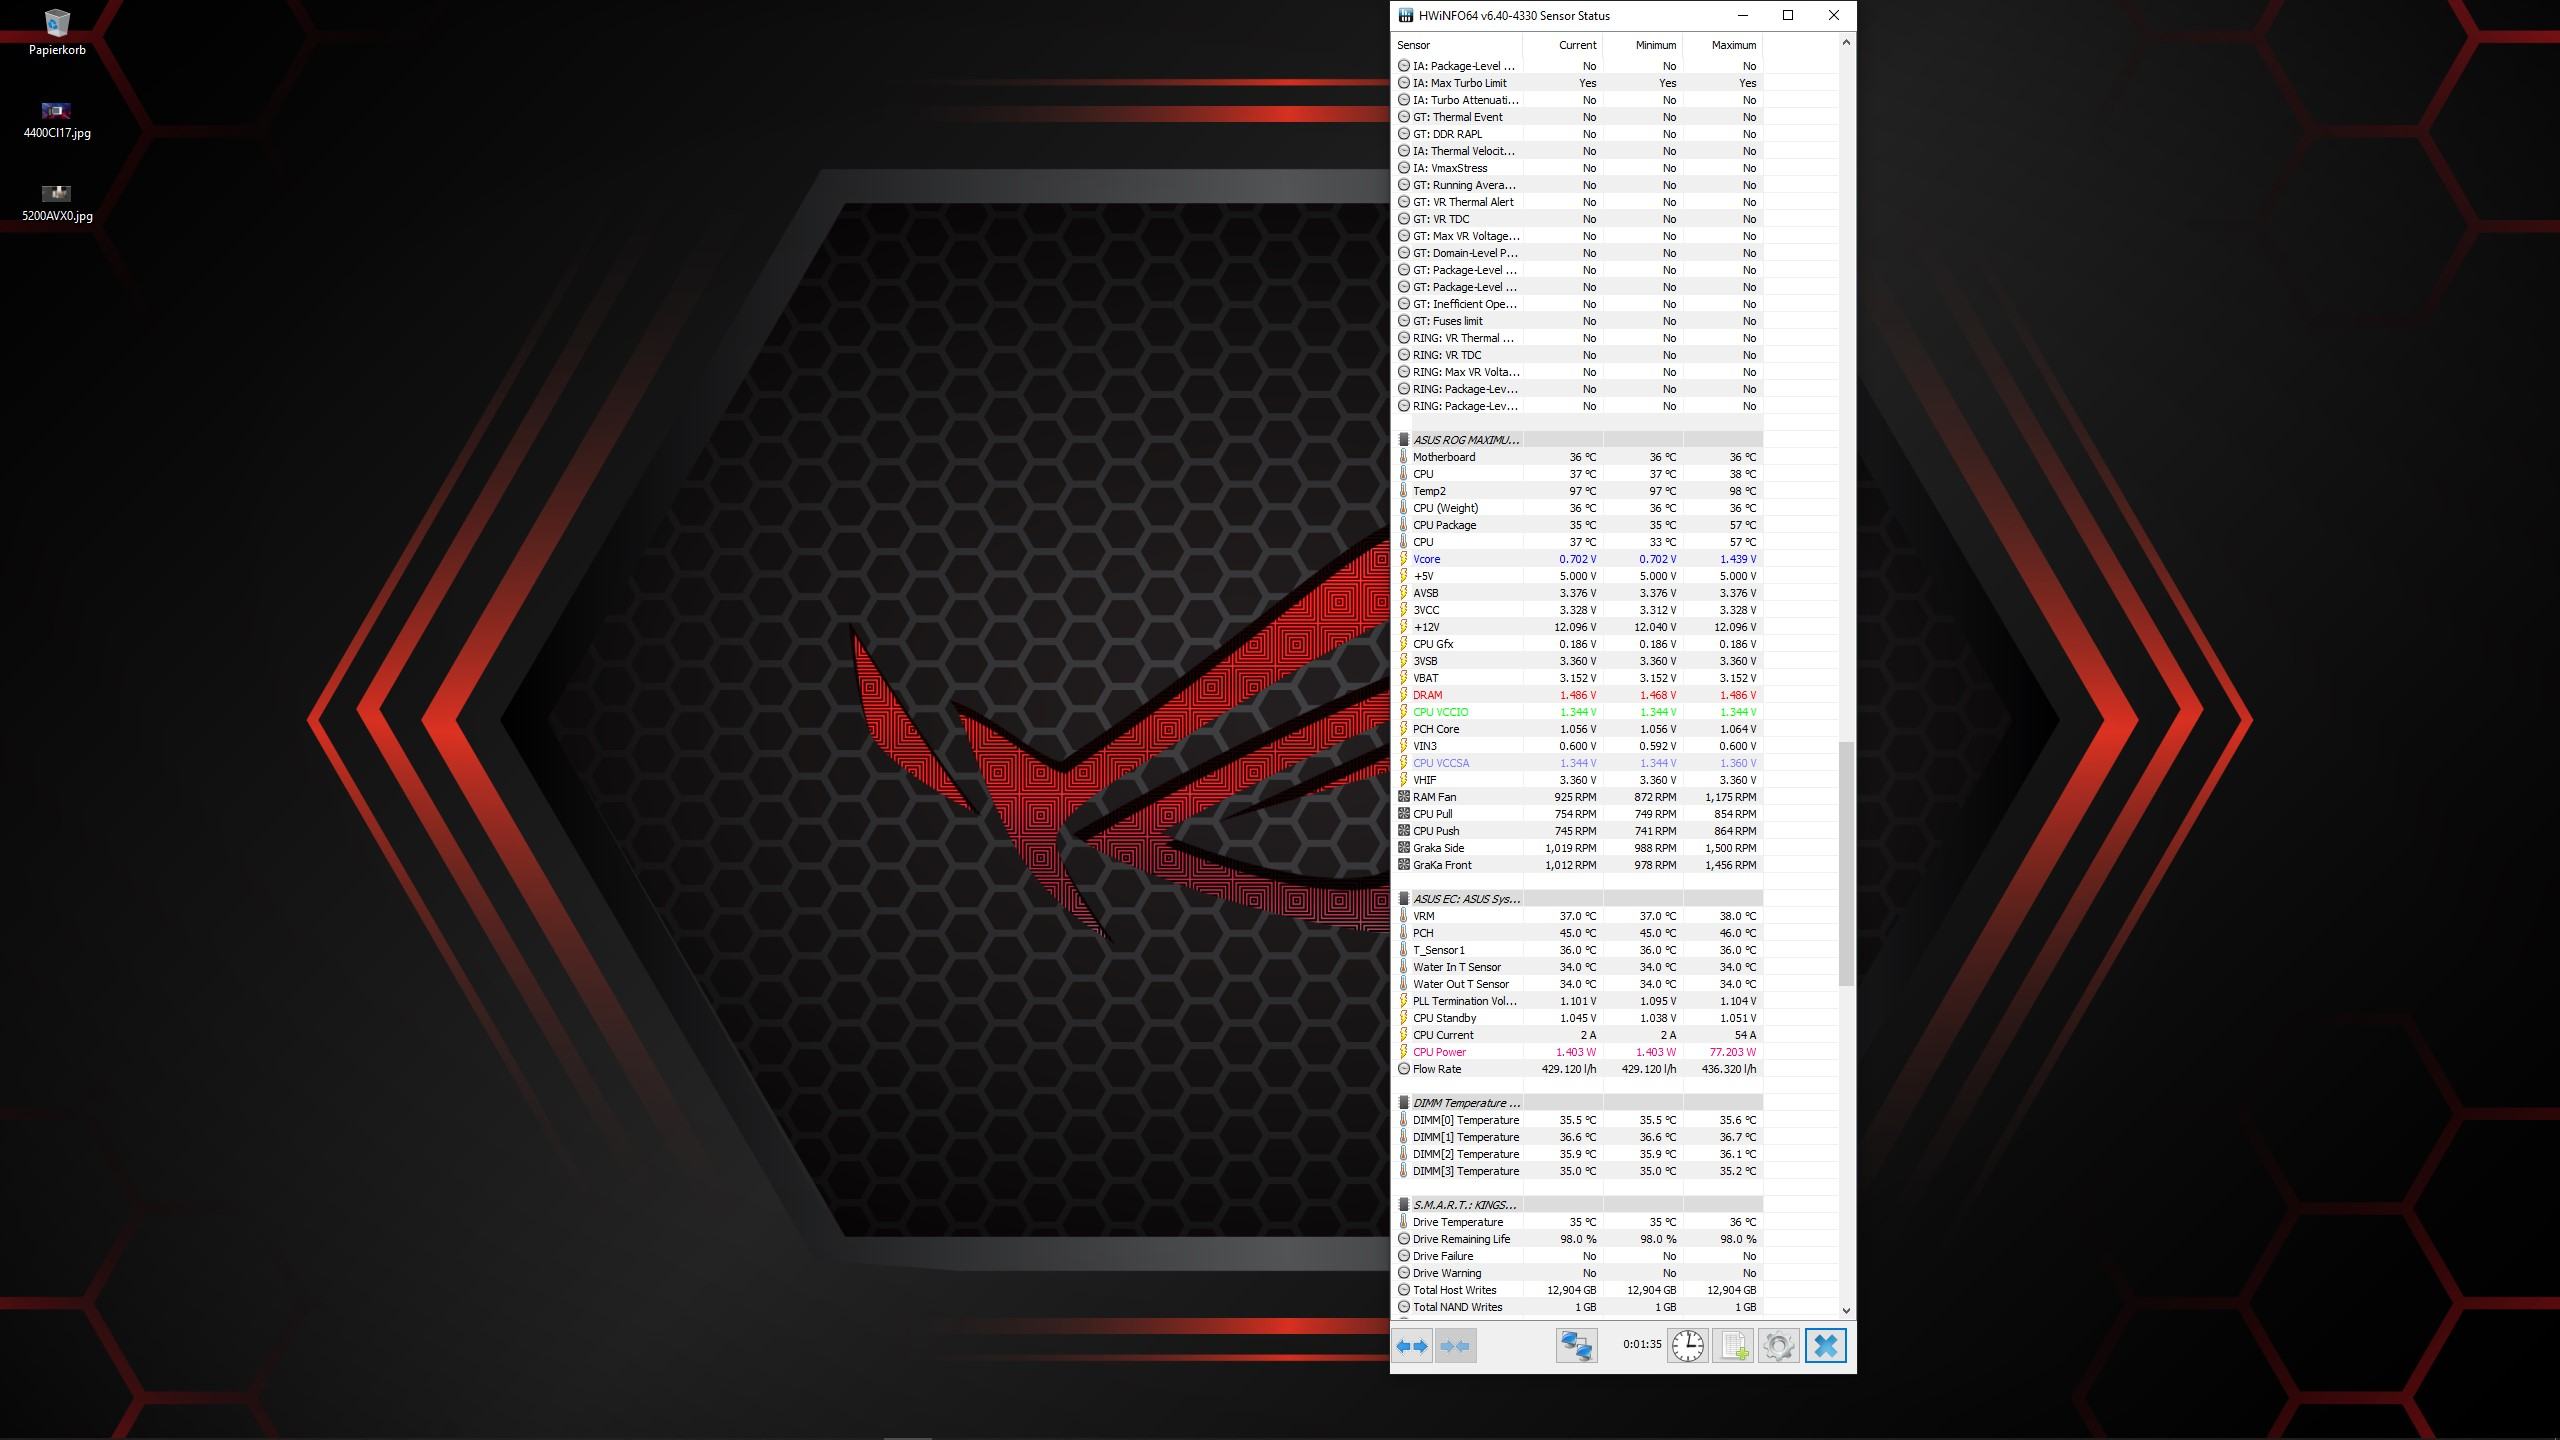The image size is (2560, 1440).
Task: Select the red DRAM voltage row label
Action: pyautogui.click(x=1428, y=695)
